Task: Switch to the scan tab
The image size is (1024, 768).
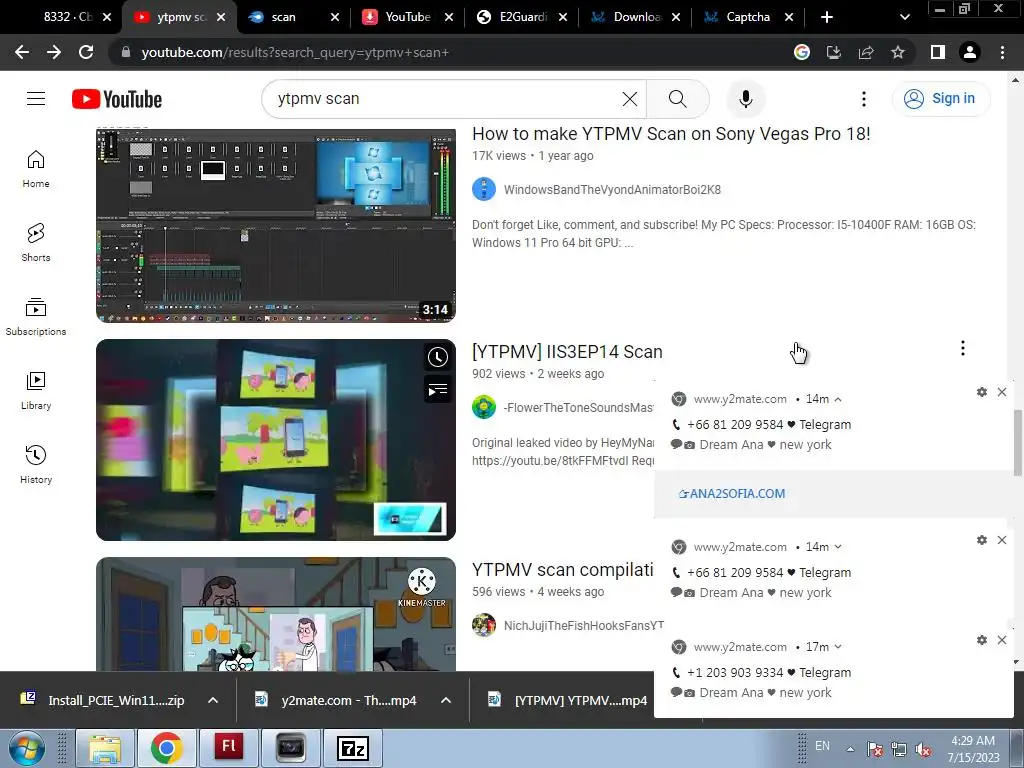Action: [295, 17]
